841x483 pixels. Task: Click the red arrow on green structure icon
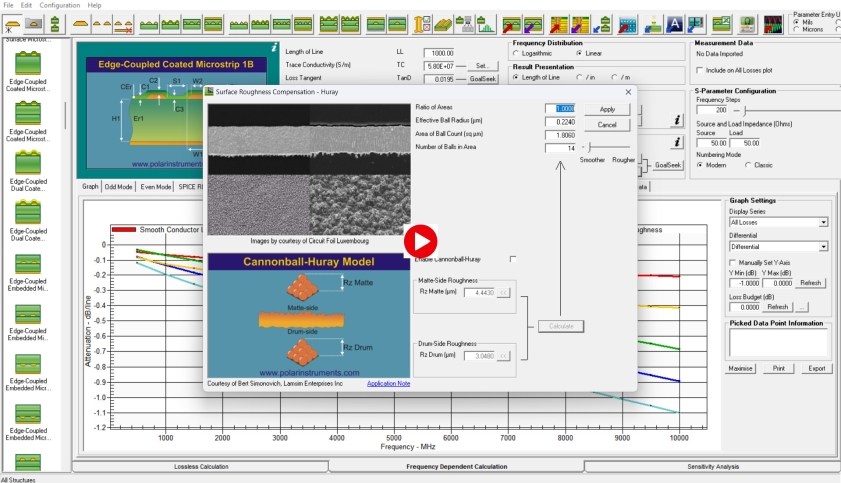pos(511,25)
